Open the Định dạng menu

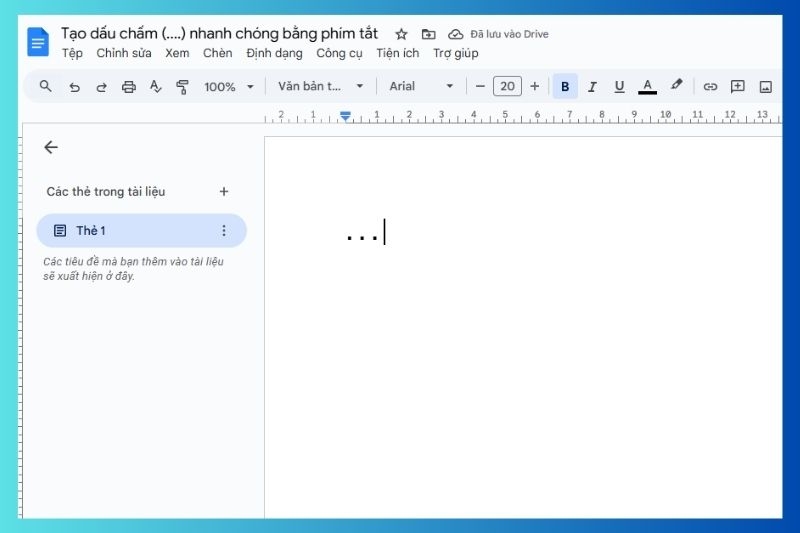[274, 54]
